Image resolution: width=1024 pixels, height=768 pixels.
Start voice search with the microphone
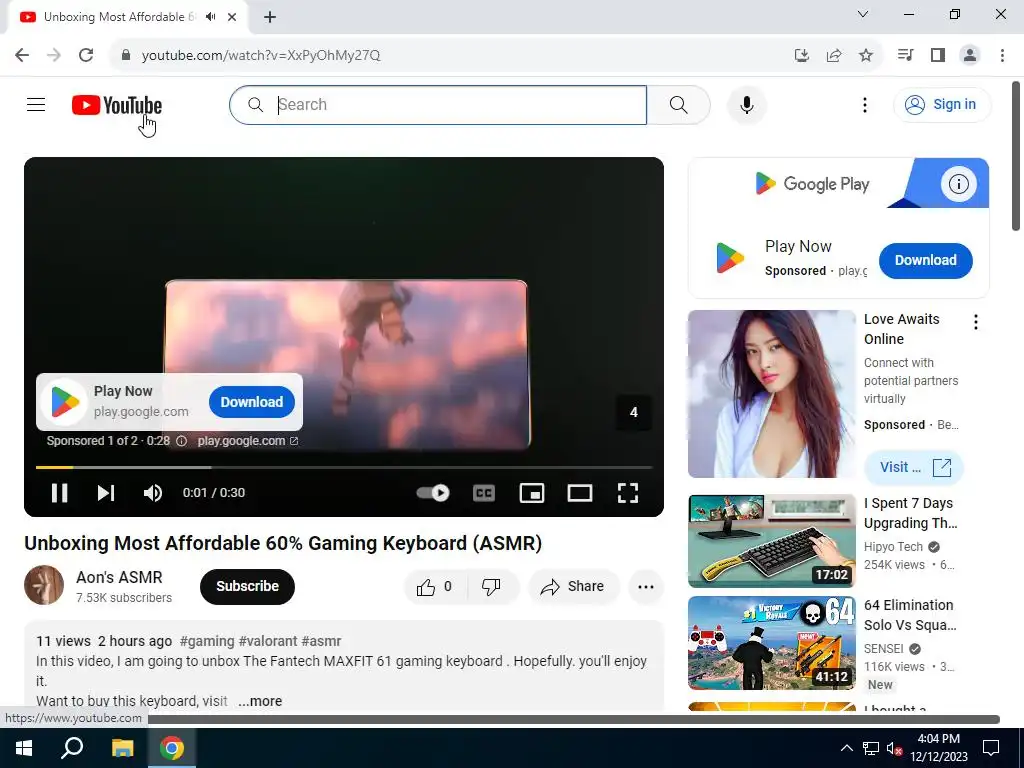tap(746, 104)
